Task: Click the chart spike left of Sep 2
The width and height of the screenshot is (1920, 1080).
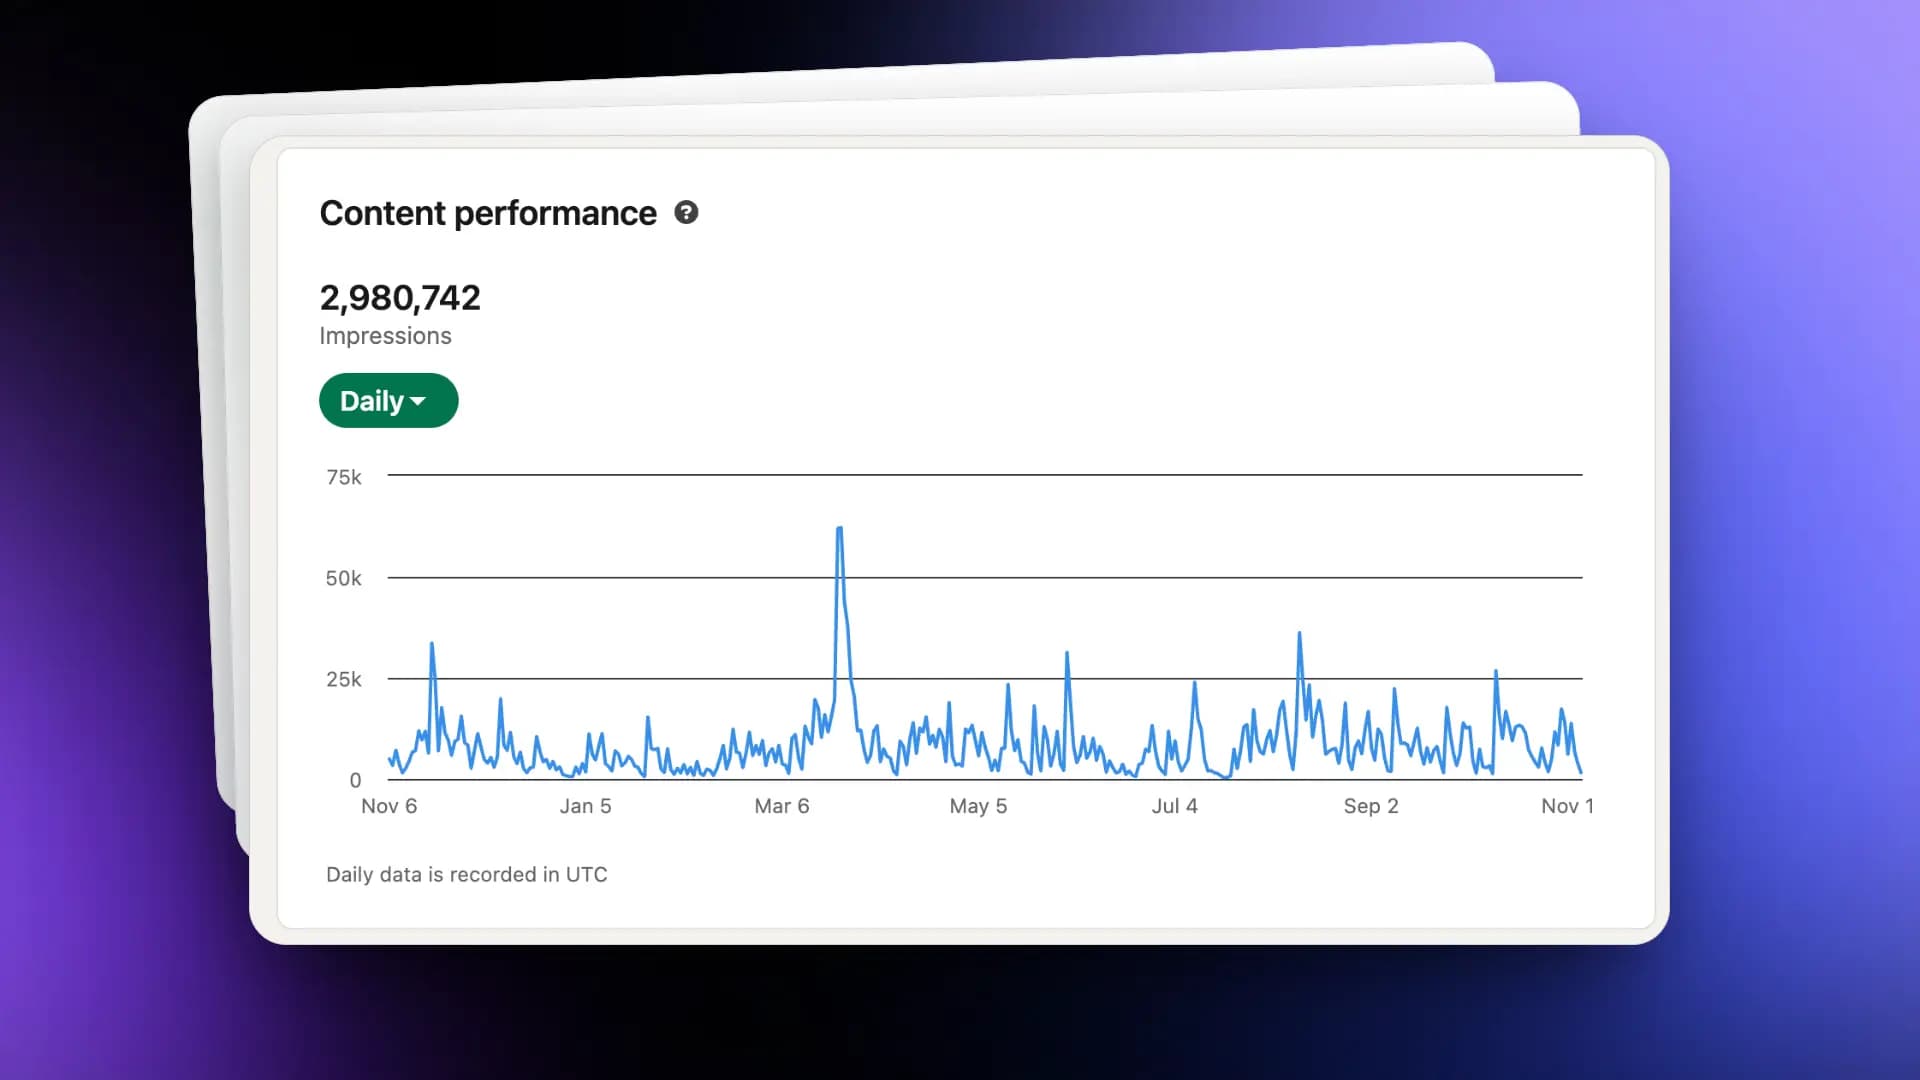Action: [1299, 634]
